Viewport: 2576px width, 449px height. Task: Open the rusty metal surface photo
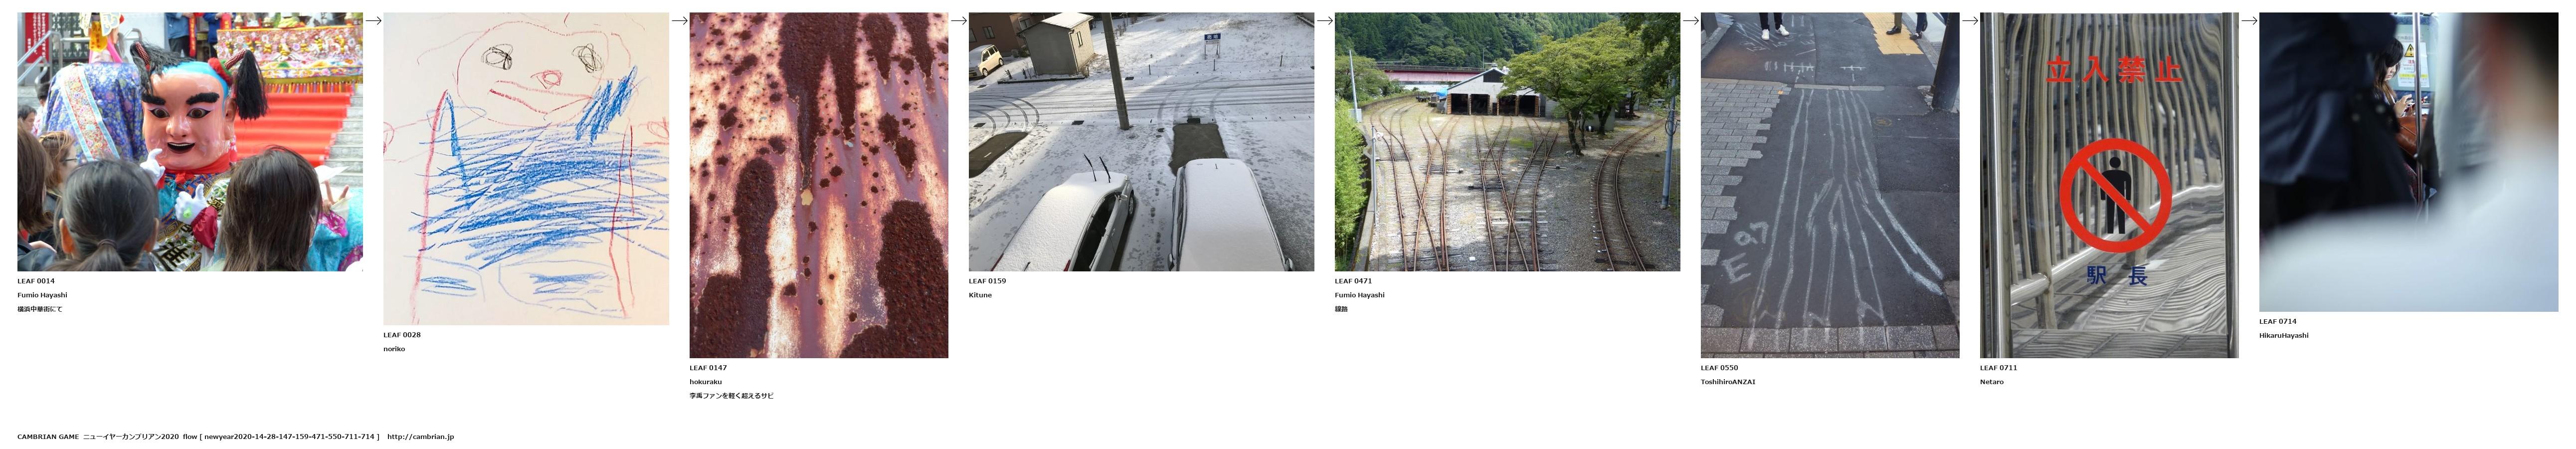tap(819, 185)
